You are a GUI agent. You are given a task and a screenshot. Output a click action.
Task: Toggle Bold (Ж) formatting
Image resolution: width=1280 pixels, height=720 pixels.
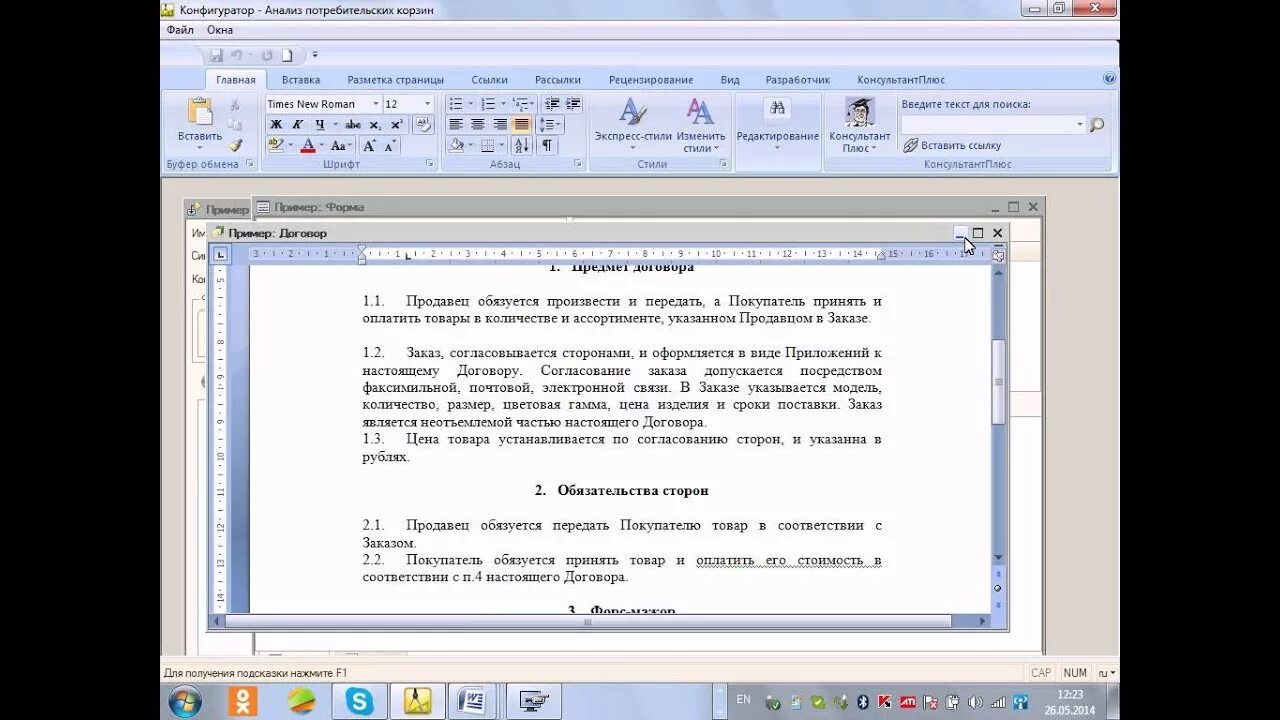tap(276, 125)
